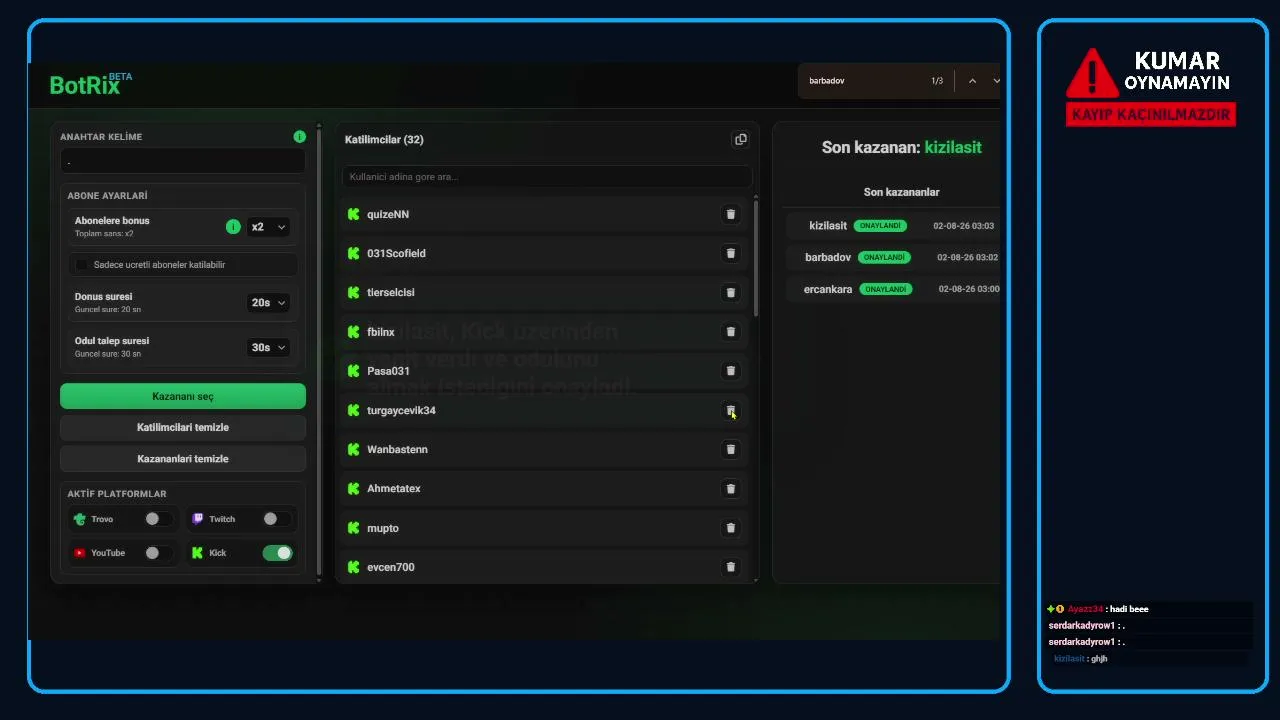Disable the Kick platform switch
Image resolution: width=1280 pixels, height=720 pixels.
(277, 553)
